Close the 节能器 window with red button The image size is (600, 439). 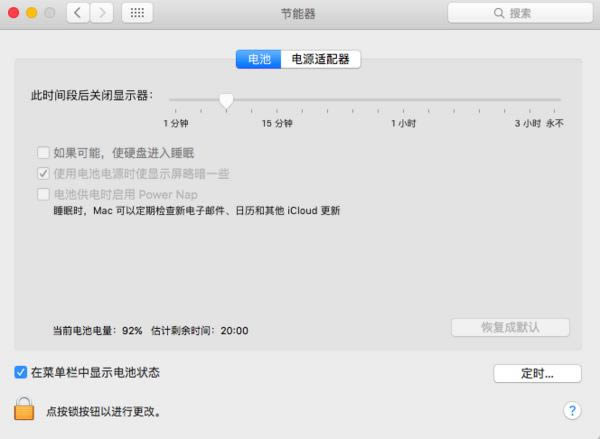point(13,13)
